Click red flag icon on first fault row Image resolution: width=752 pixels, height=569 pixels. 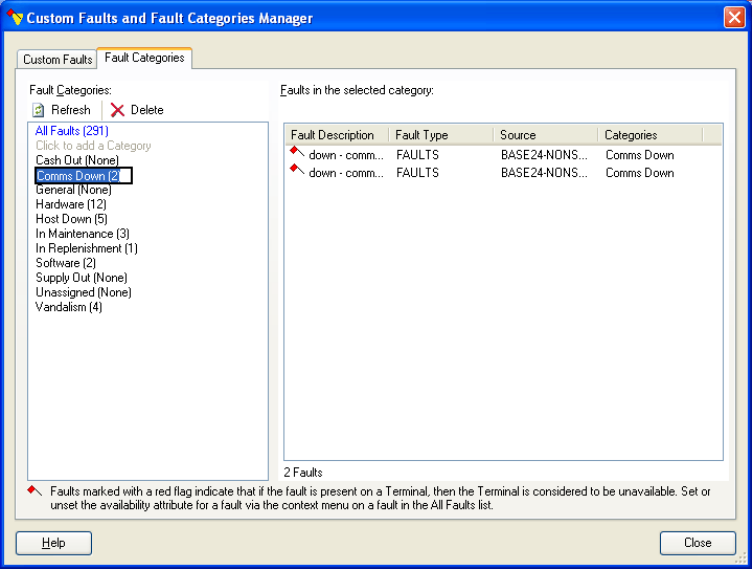coord(297,153)
